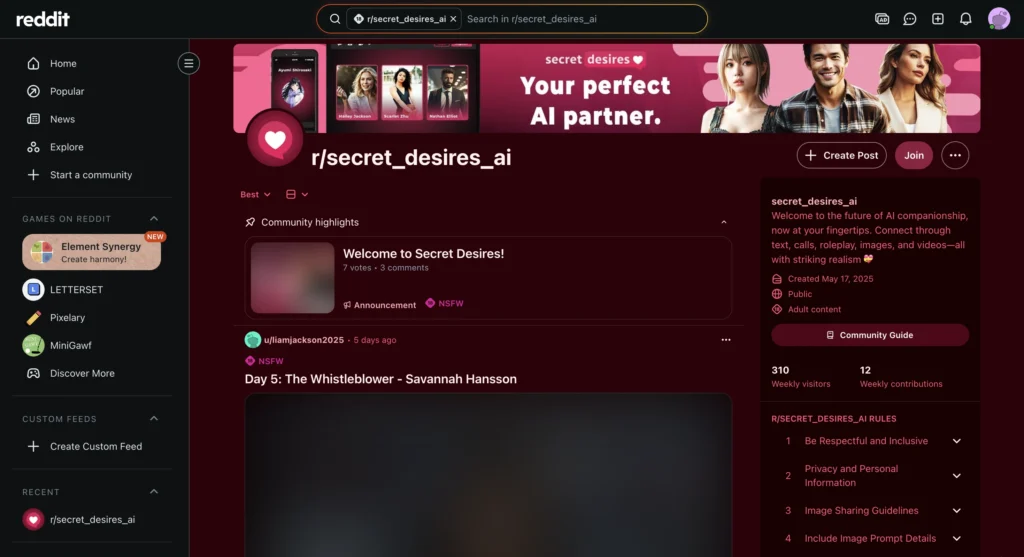Click the create post plus icon in header

pos(938,19)
